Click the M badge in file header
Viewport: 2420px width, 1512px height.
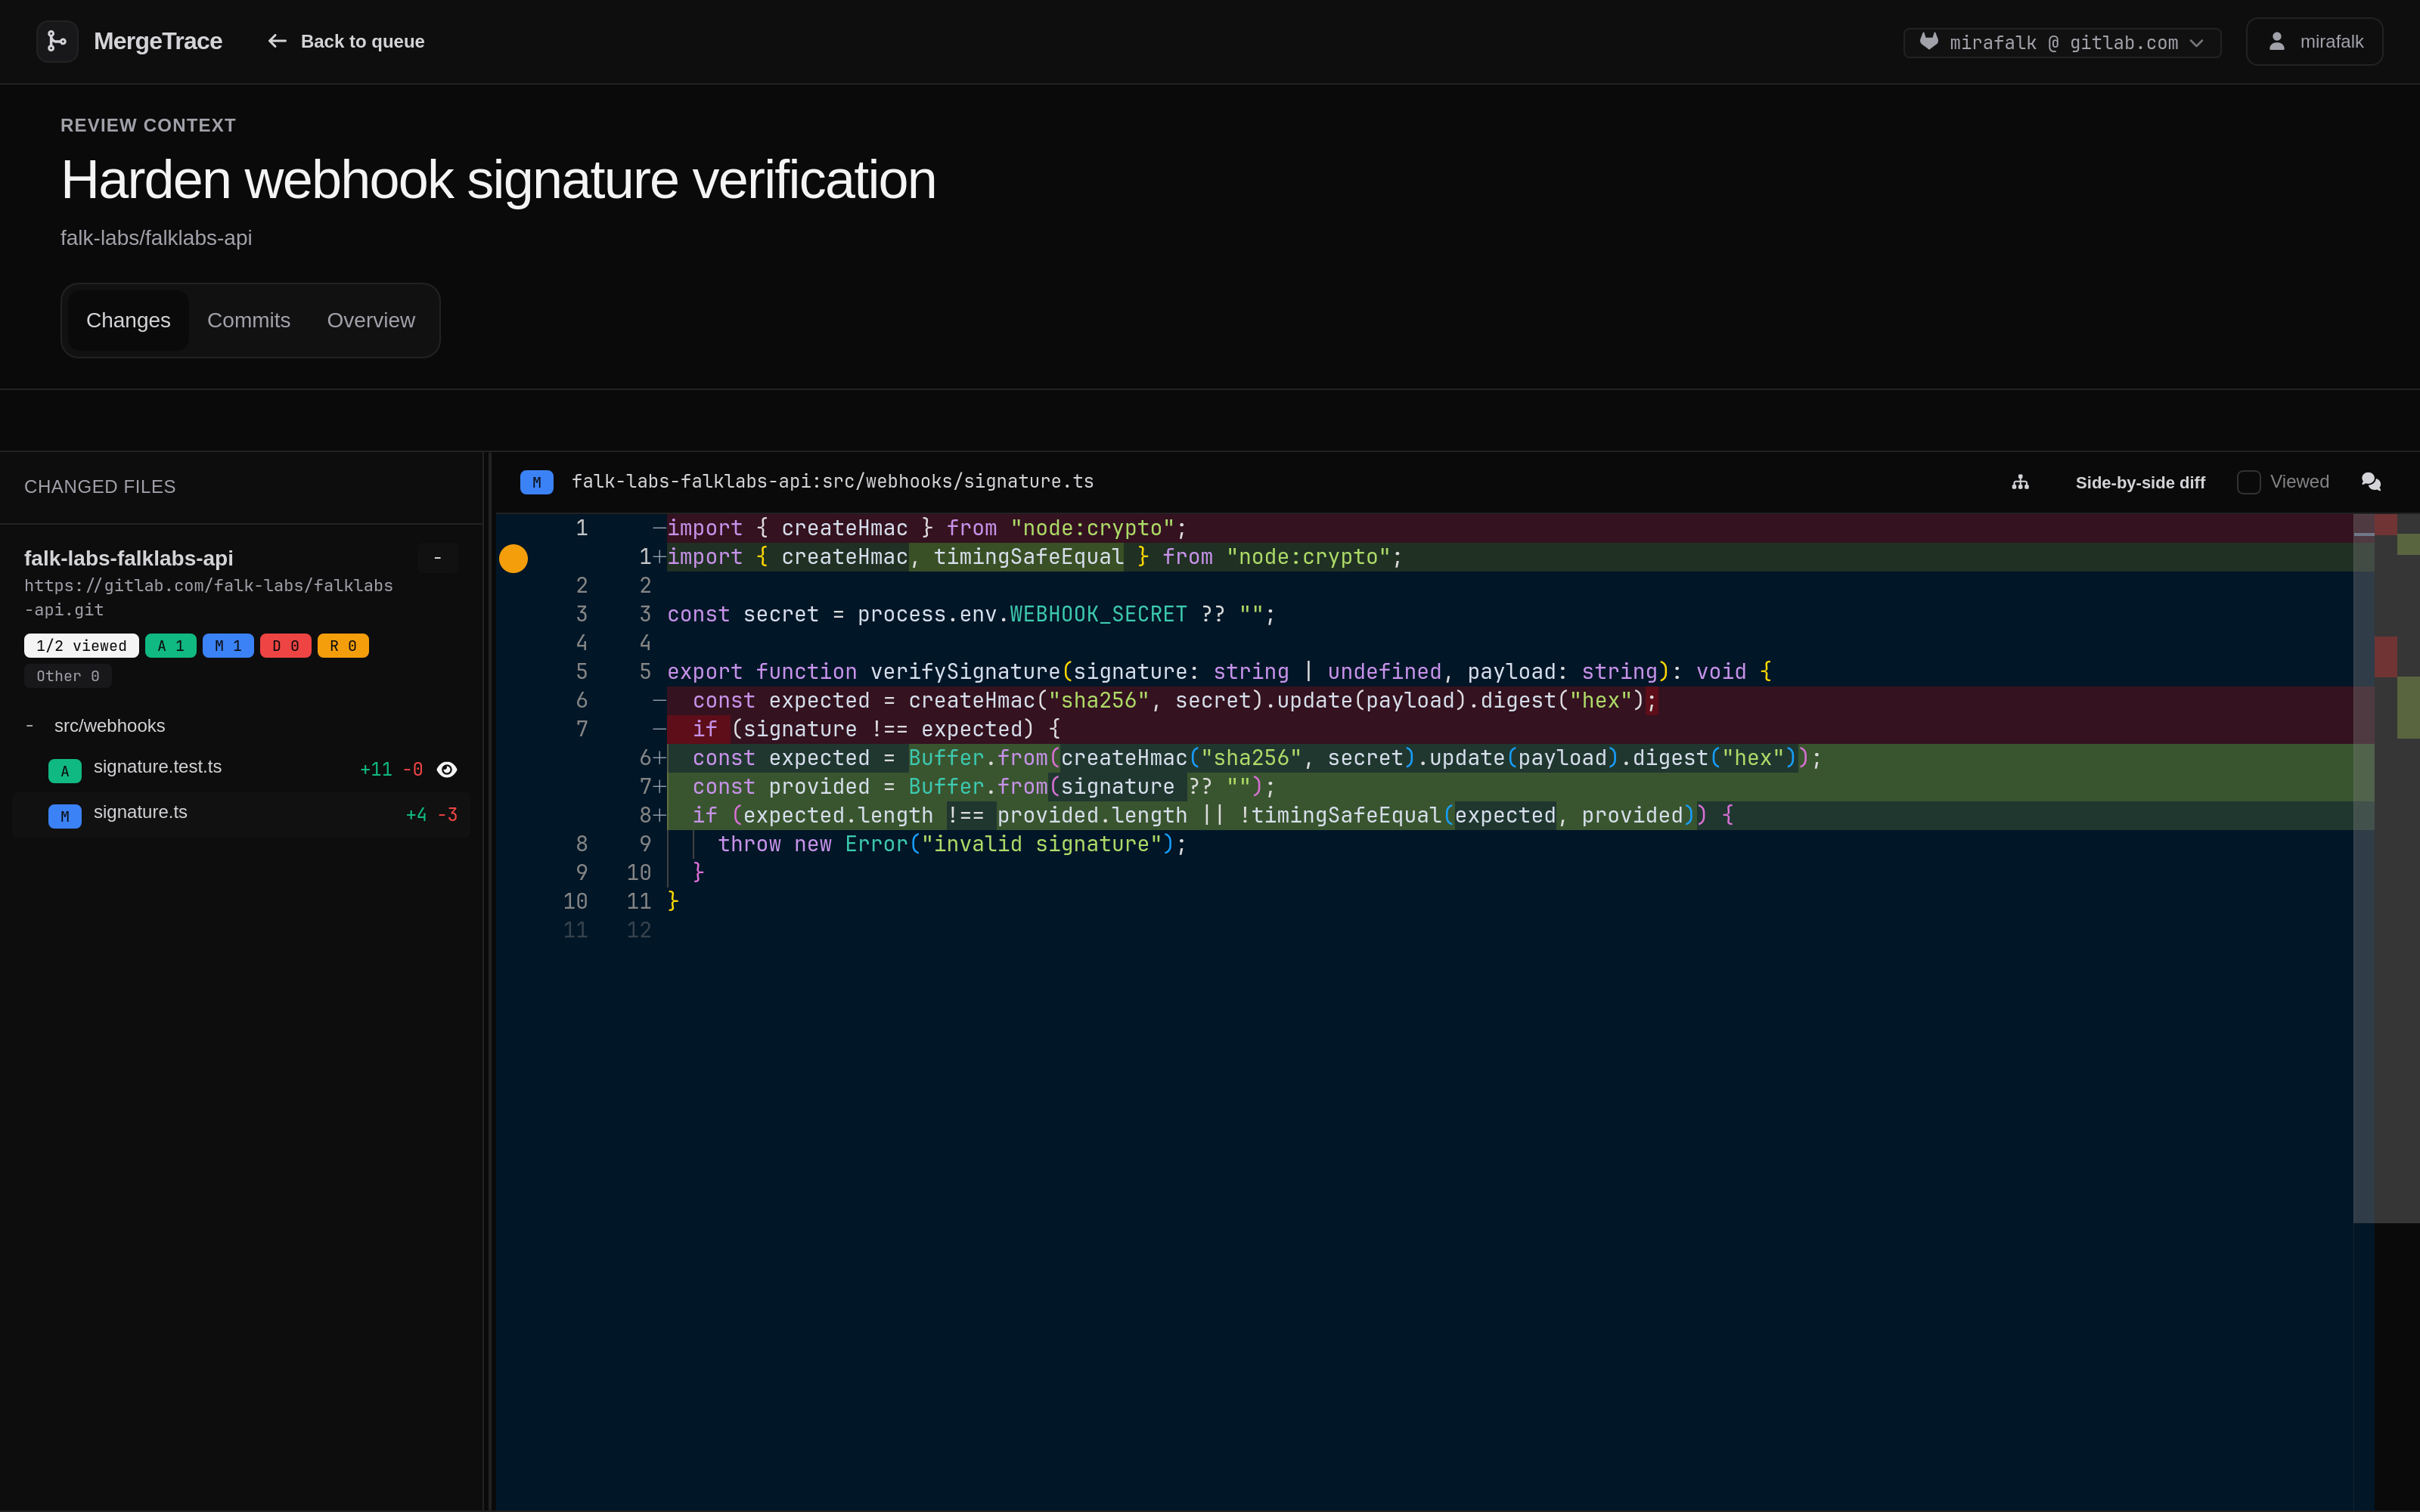pyautogui.click(x=537, y=482)
